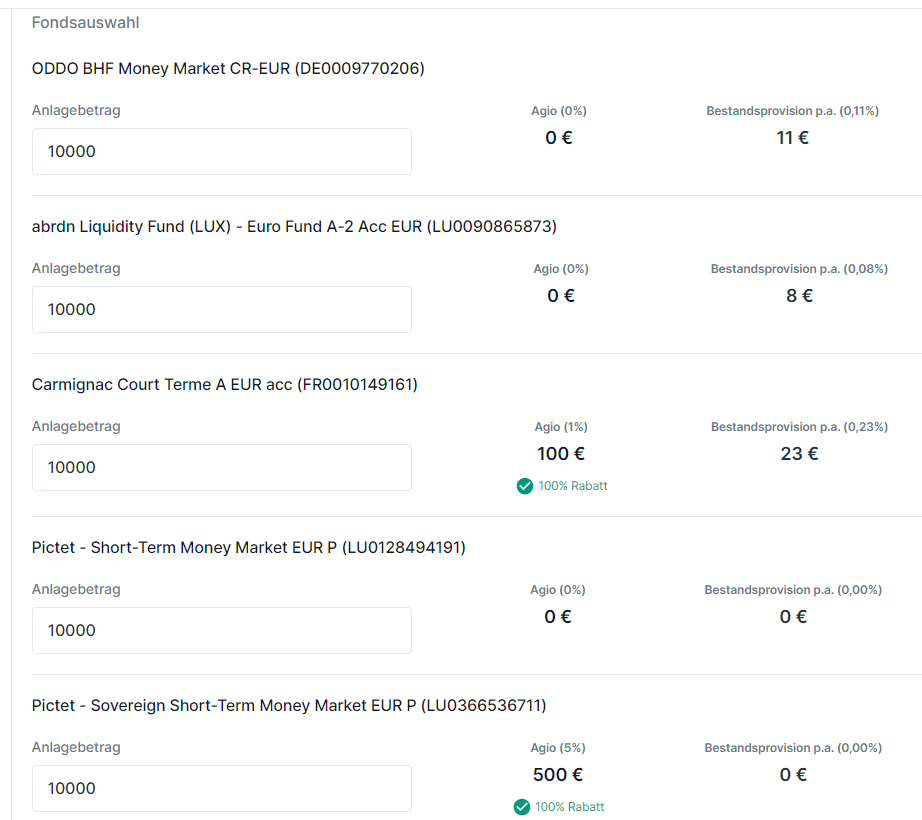Screen dimensions: 922x820
Task: Click the Pictet - Sovereign Short-Term Money Market title
Action: point(289,706)
